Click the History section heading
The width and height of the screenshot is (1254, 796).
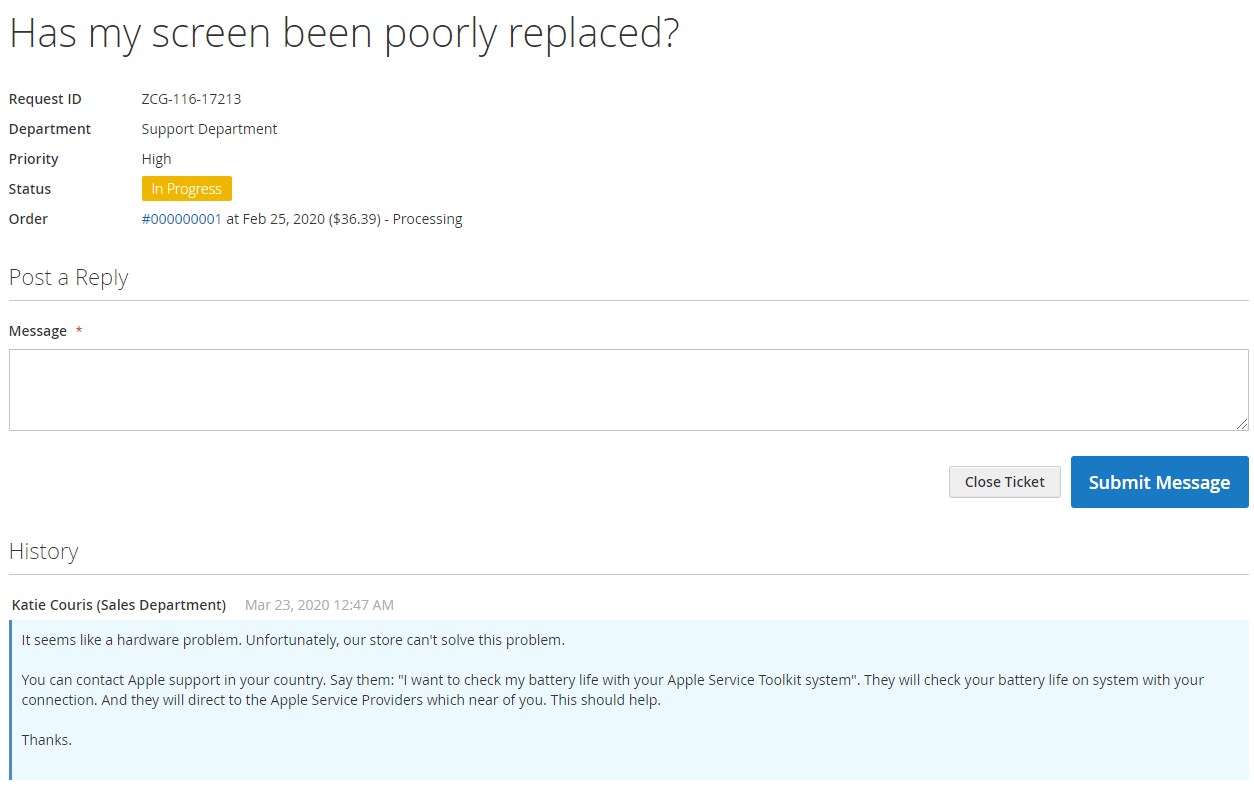[44, 551]
